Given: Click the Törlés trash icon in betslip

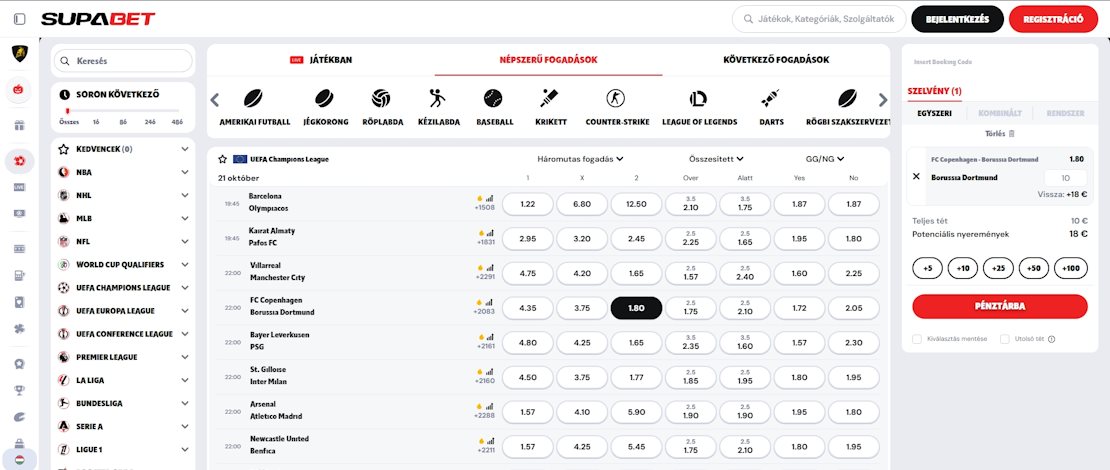Looking at the screenshot, I should click(1011, 133).
